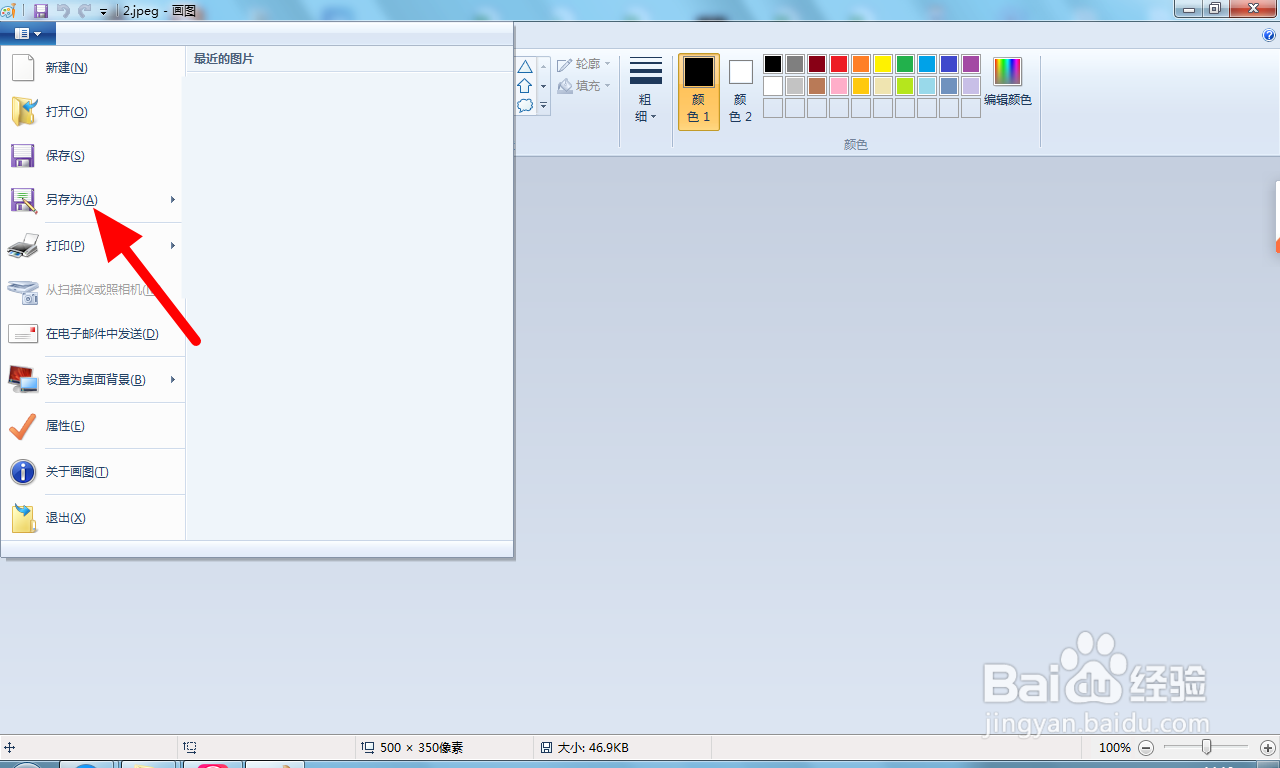Pick the purple swatch
1280x768 pixels.
click(971, 64)
